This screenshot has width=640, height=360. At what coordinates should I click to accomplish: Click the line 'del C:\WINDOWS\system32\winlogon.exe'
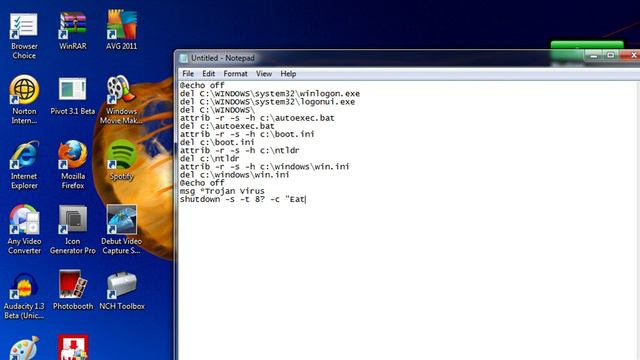coord(270,94)
